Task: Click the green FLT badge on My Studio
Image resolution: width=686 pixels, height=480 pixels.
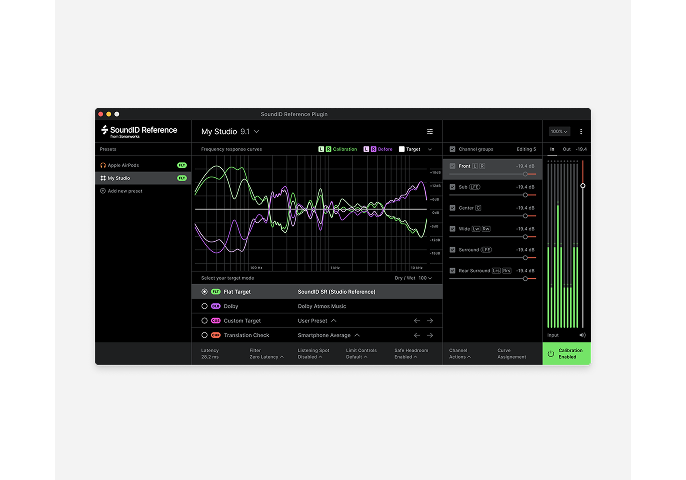Action: tap(182, 178)
